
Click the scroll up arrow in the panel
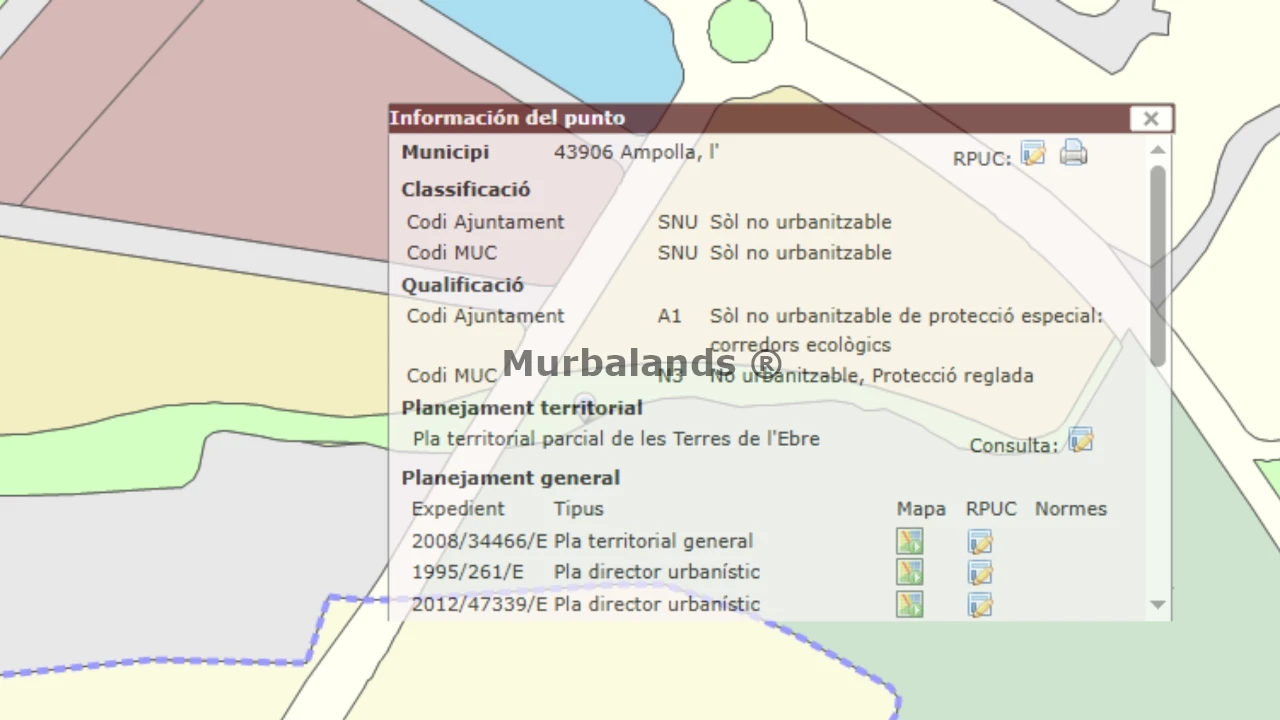(x=1158, y=150)
